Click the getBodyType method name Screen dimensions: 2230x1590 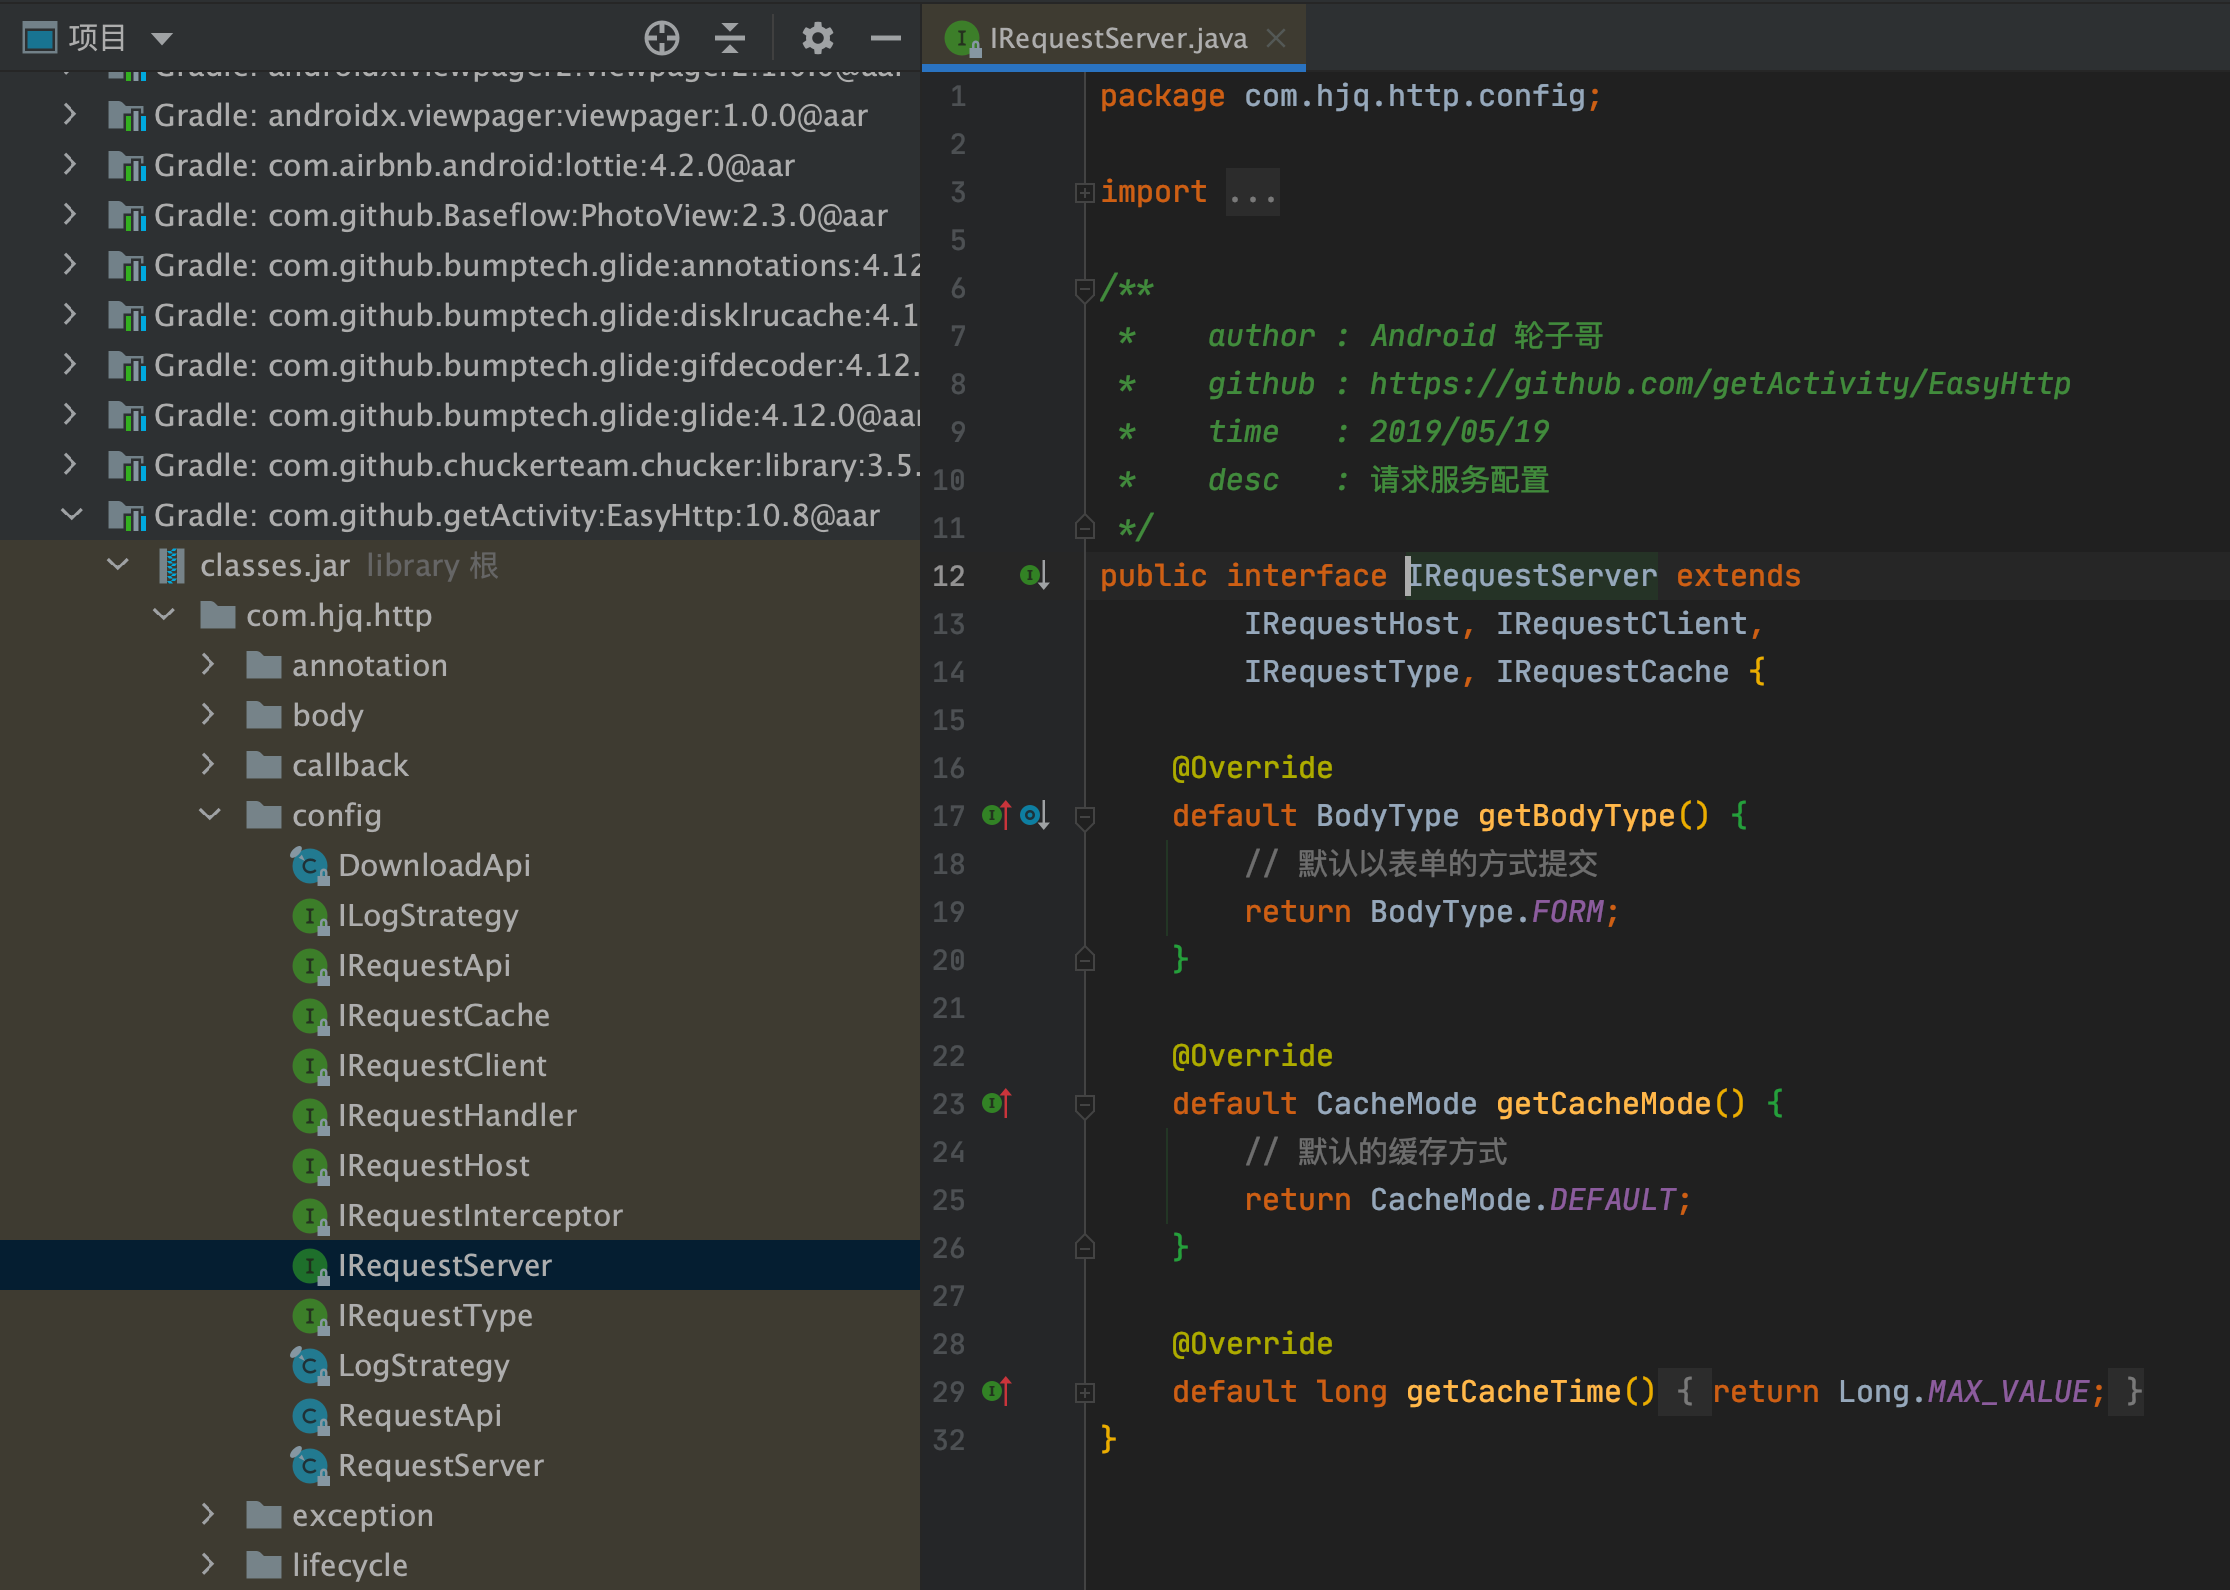point(1576,816)
